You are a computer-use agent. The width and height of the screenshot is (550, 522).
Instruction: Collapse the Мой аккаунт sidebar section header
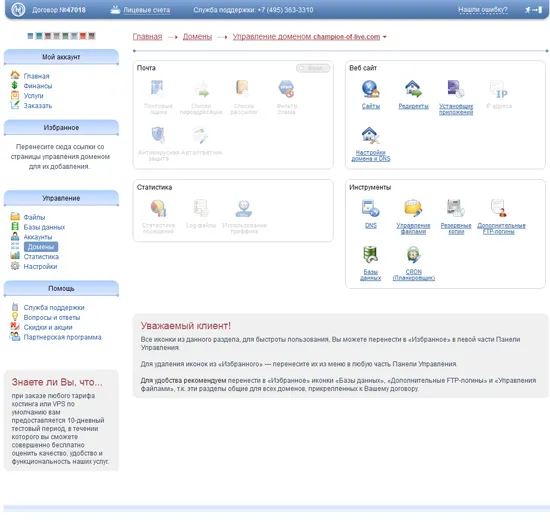(x=61, y=57)
